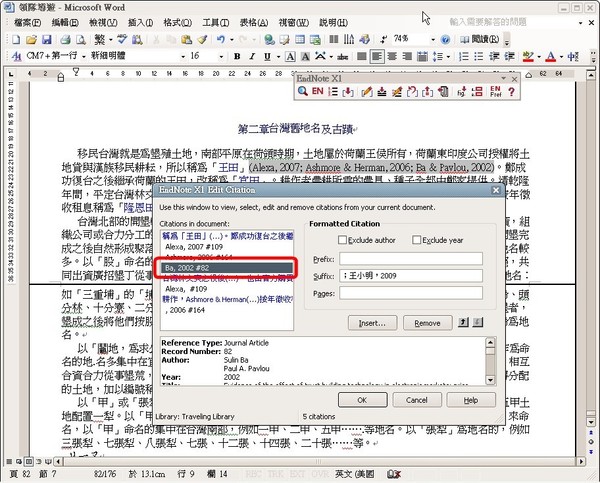This screenshot has height=483, width=600.
Task: Click the font color A swatch
Action: pyautogui.click(x=551, y=57)
